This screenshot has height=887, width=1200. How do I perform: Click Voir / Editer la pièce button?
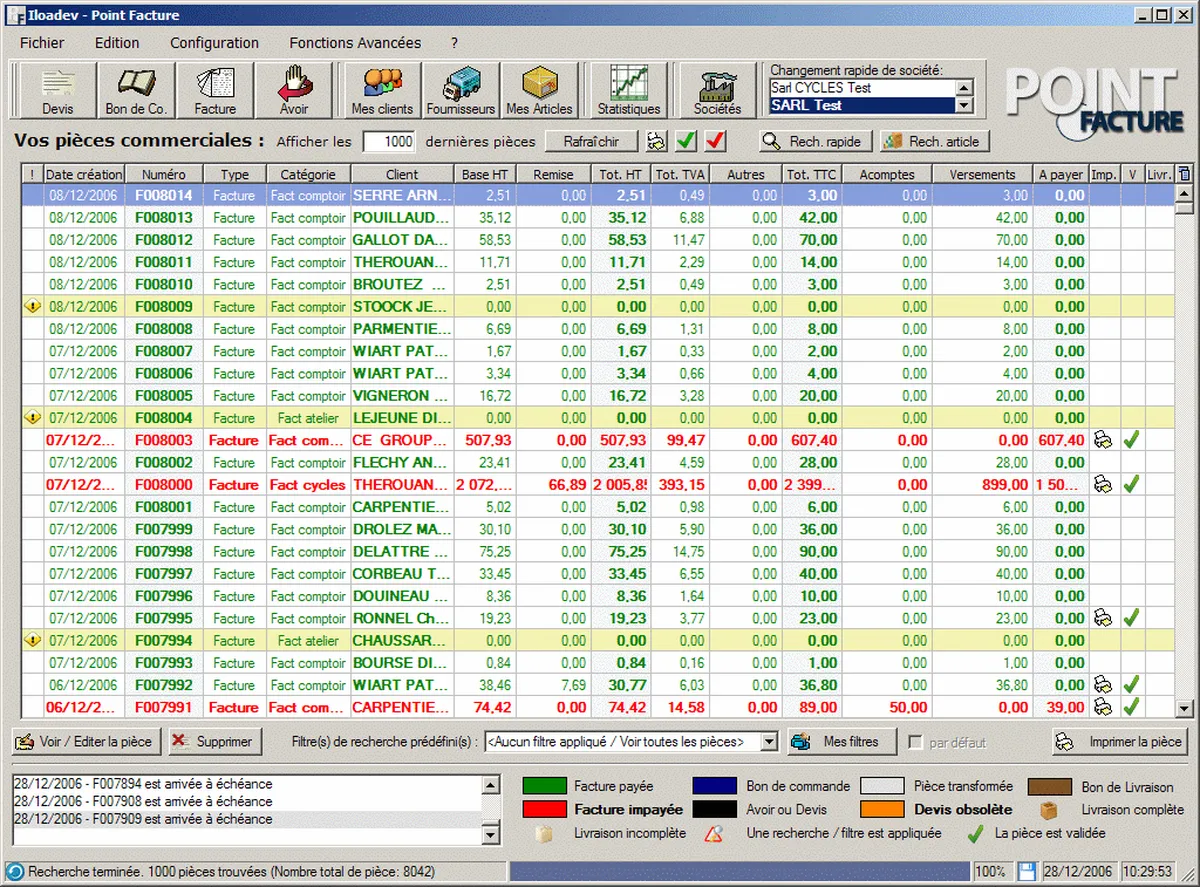[85, 742]
